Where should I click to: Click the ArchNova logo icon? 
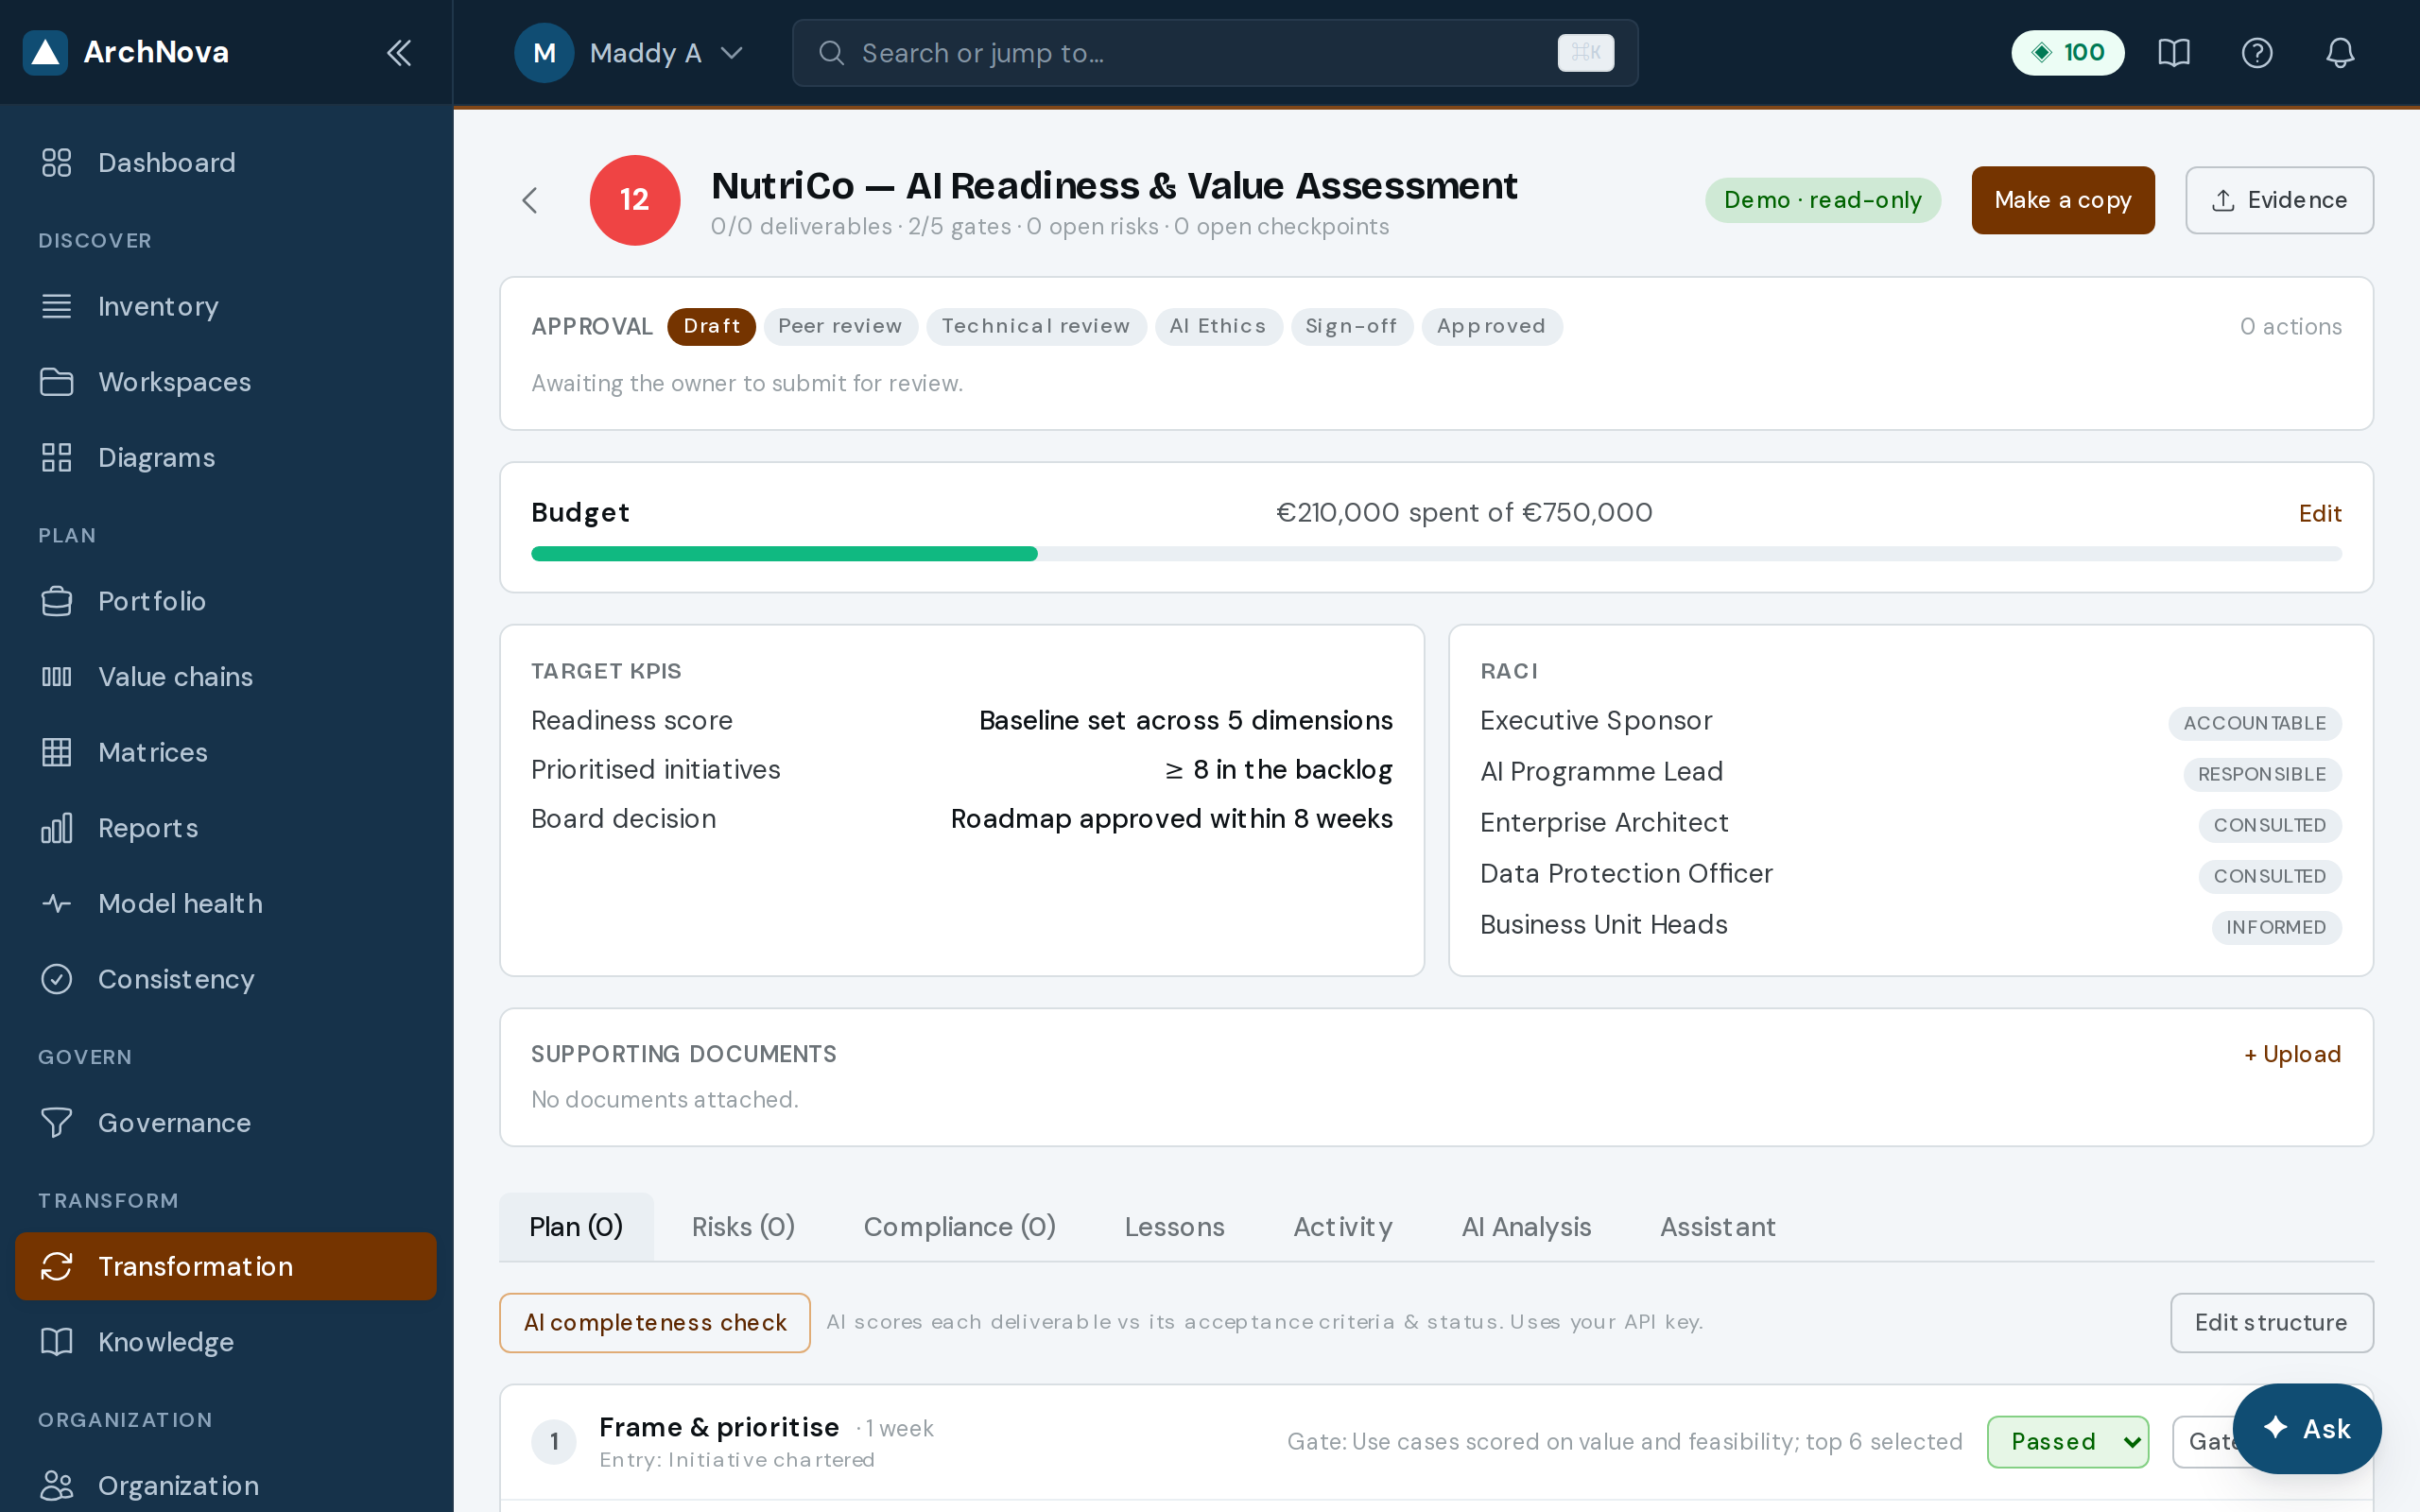click(45, 52)
